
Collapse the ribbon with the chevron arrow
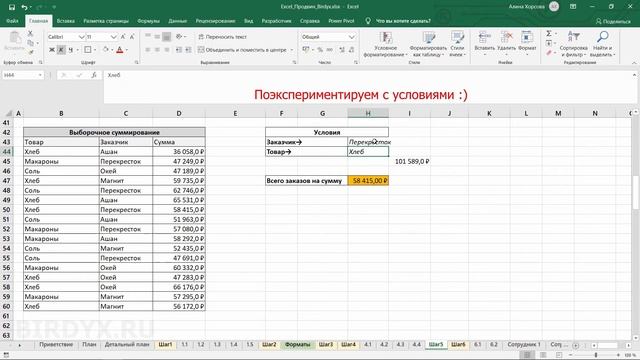point(634,63)
